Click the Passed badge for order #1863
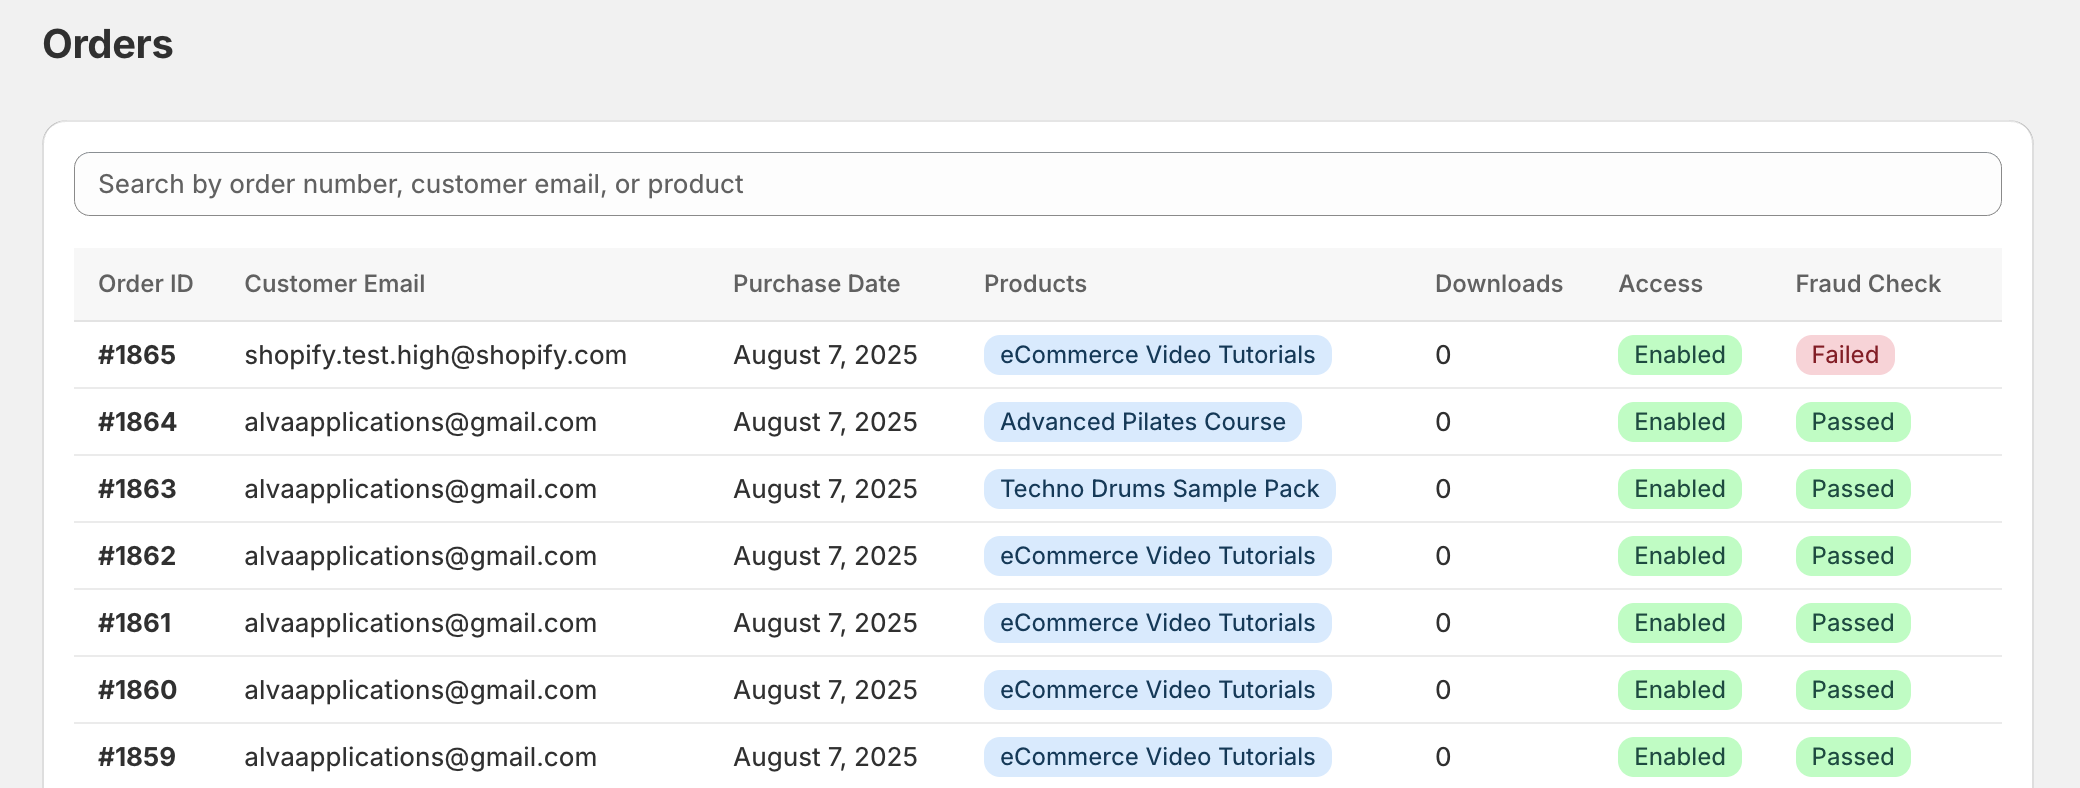2080x788 pixels. [1852, 489]
